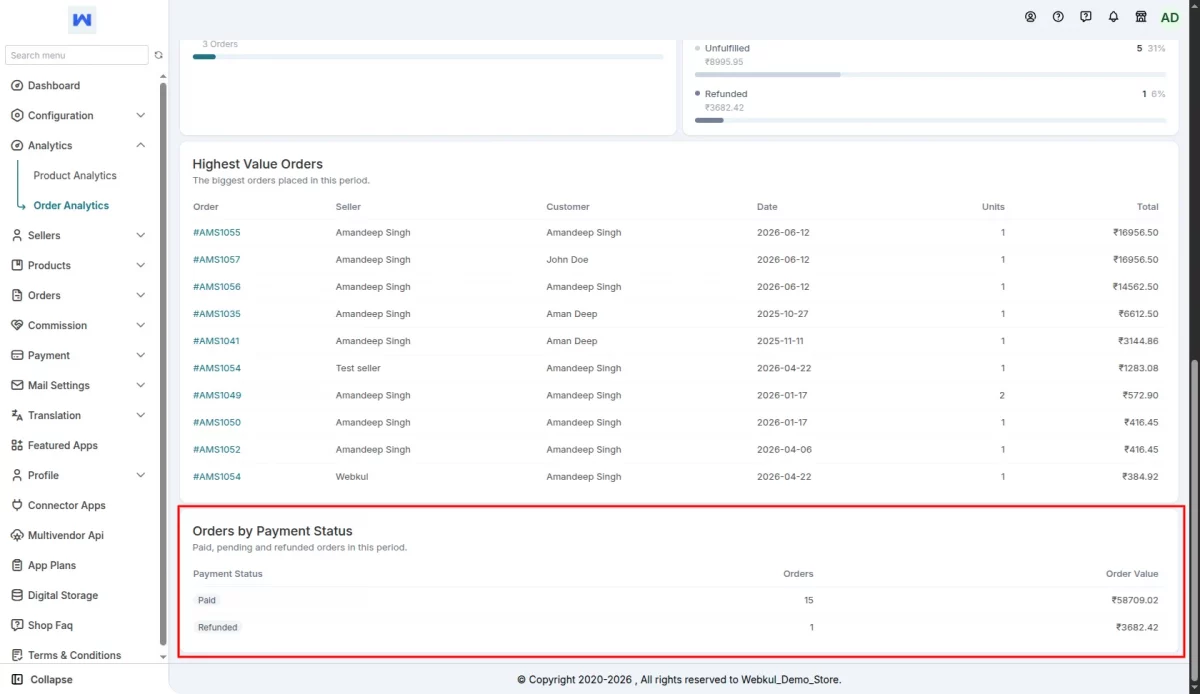Open Shop Faq via its question icon
The height and width of the screenshot is (694, 1200).
pyautogui.click(x=17, y=626)
